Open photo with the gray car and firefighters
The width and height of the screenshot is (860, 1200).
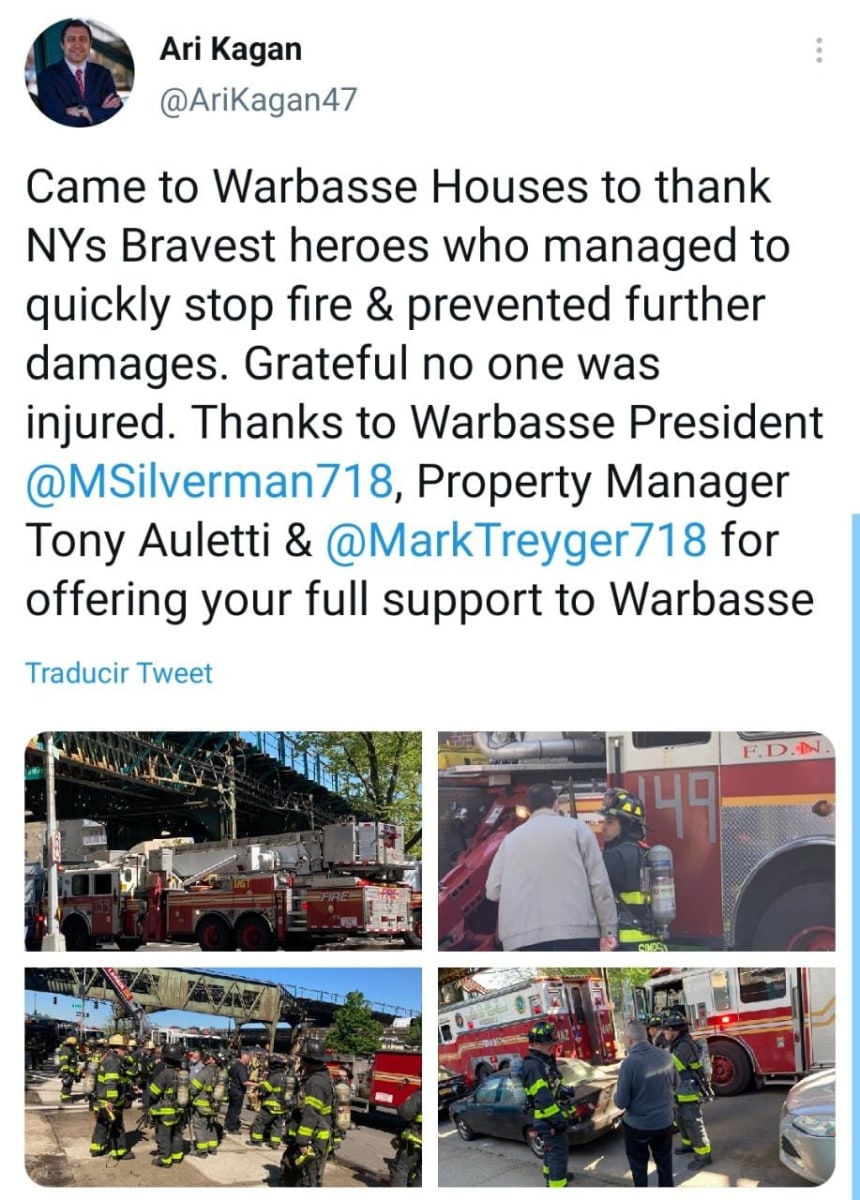click(636, 1076)
